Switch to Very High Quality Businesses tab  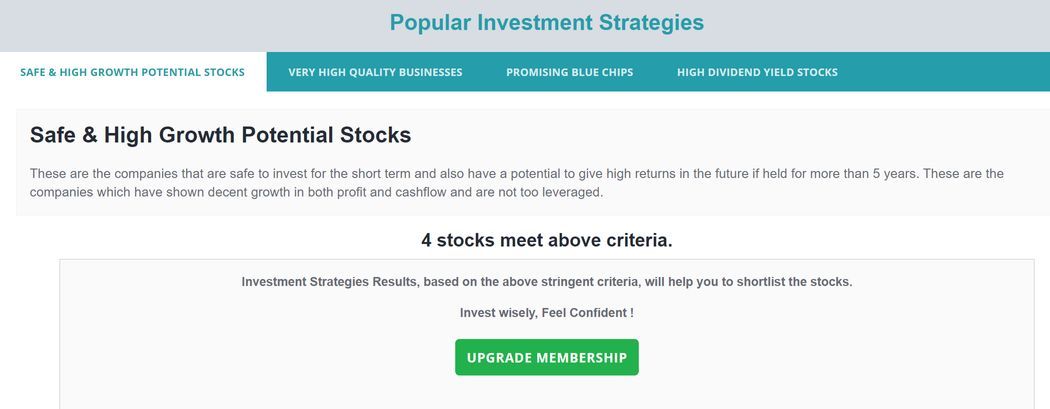pos(375,72)
